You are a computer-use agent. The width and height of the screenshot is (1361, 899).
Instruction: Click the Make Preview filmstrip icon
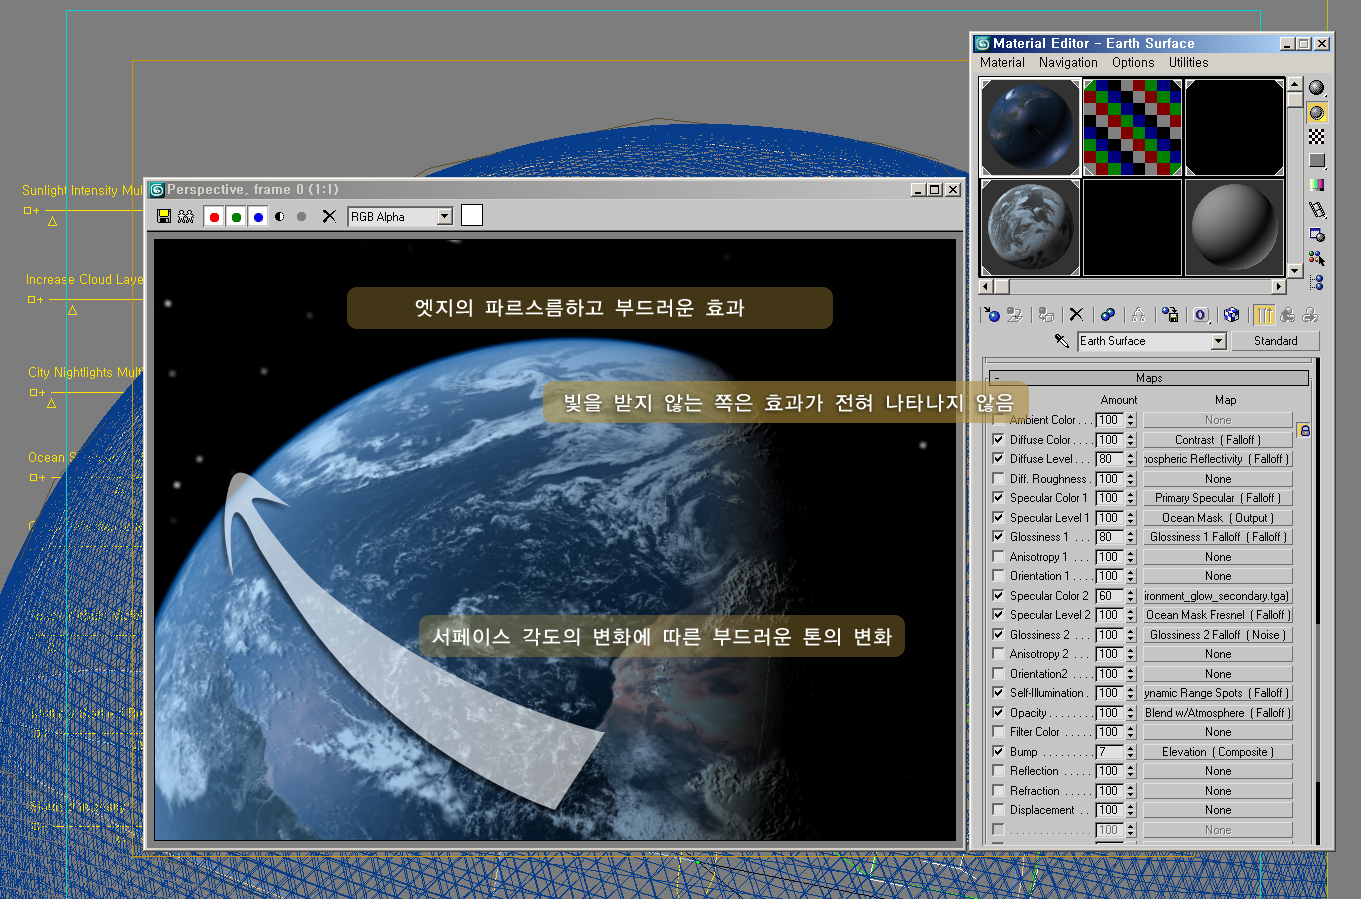click(x=1317, y=209)
